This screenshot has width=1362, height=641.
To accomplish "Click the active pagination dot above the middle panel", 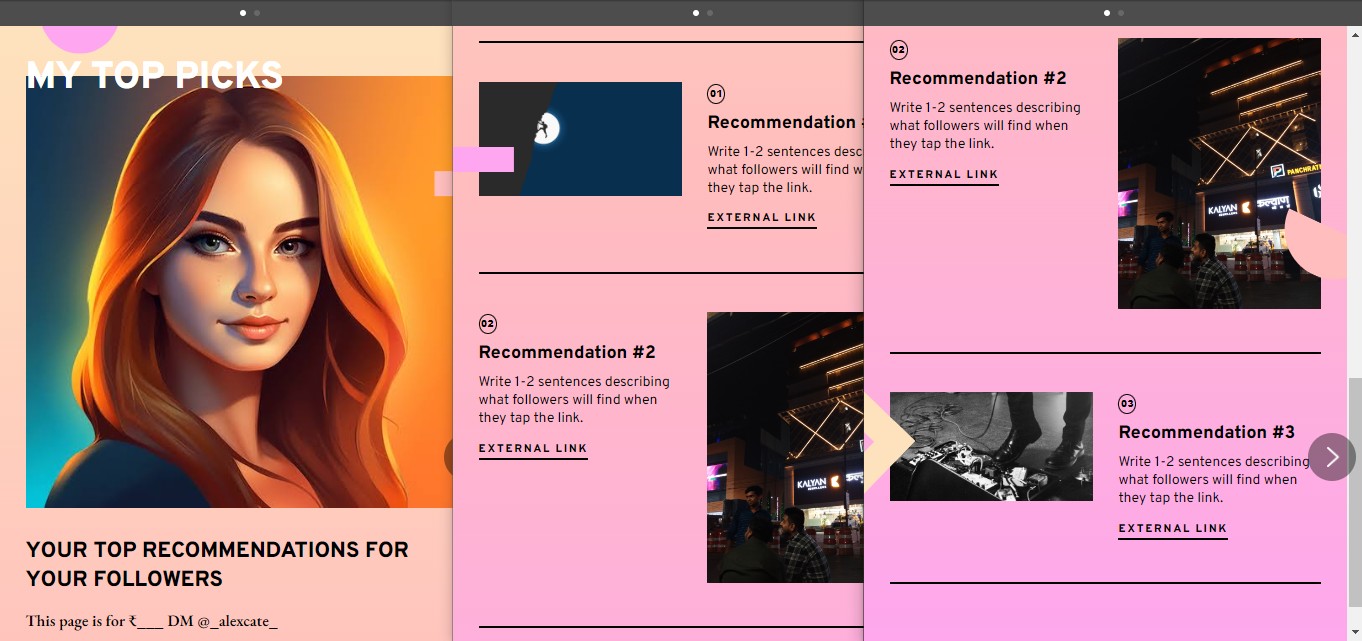I will [x=696, y=13].
